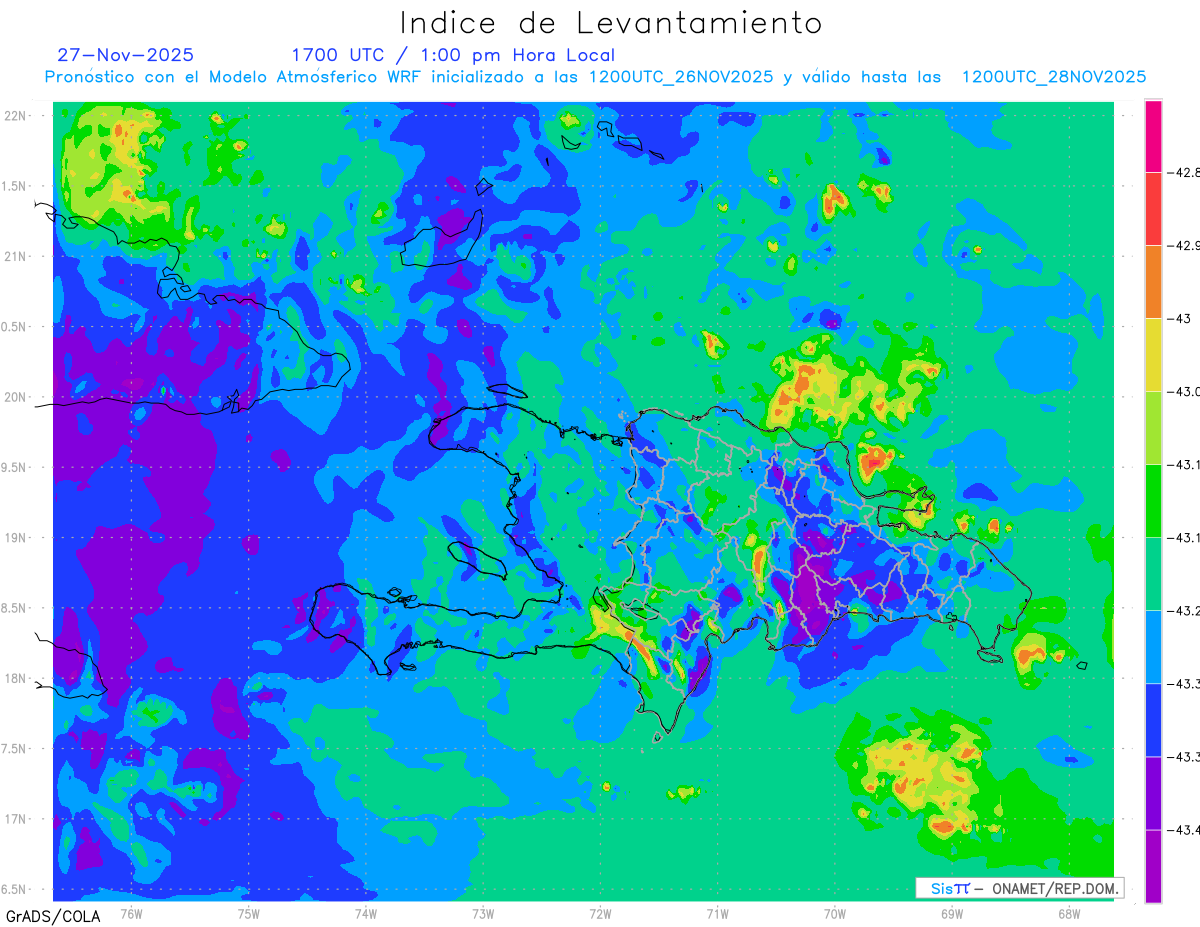
Task: Click the '19N' latitude label
Action: 15,538
